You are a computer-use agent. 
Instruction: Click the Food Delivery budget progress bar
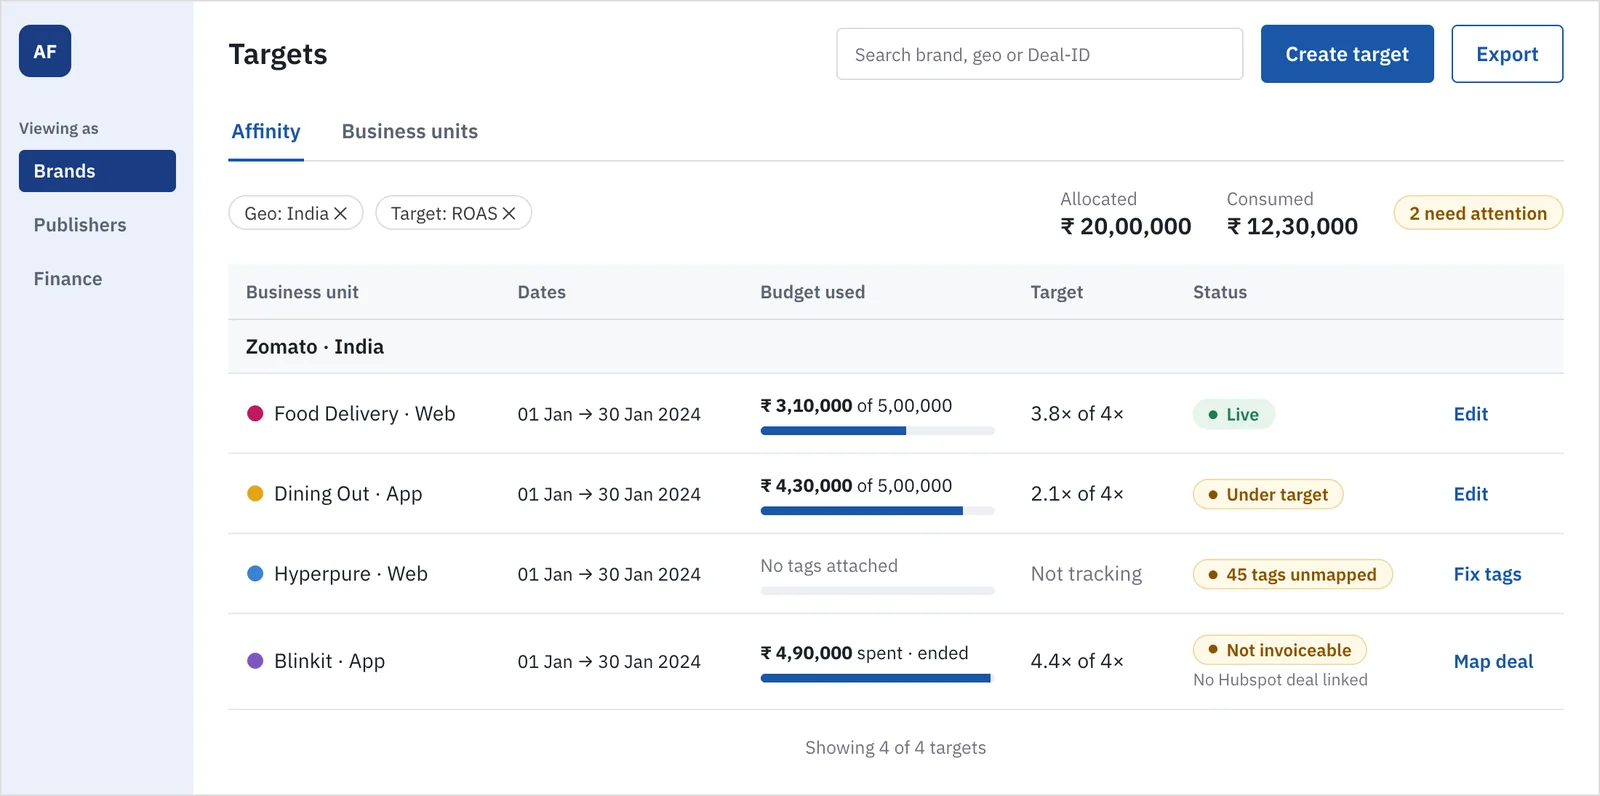pos(877,431)
